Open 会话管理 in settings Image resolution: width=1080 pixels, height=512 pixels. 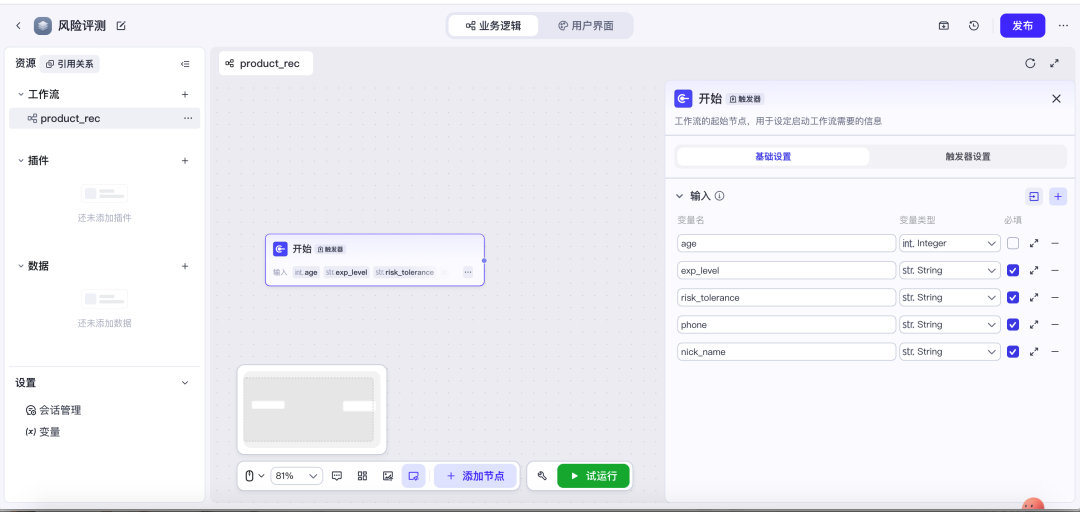(x=53, y=410)
